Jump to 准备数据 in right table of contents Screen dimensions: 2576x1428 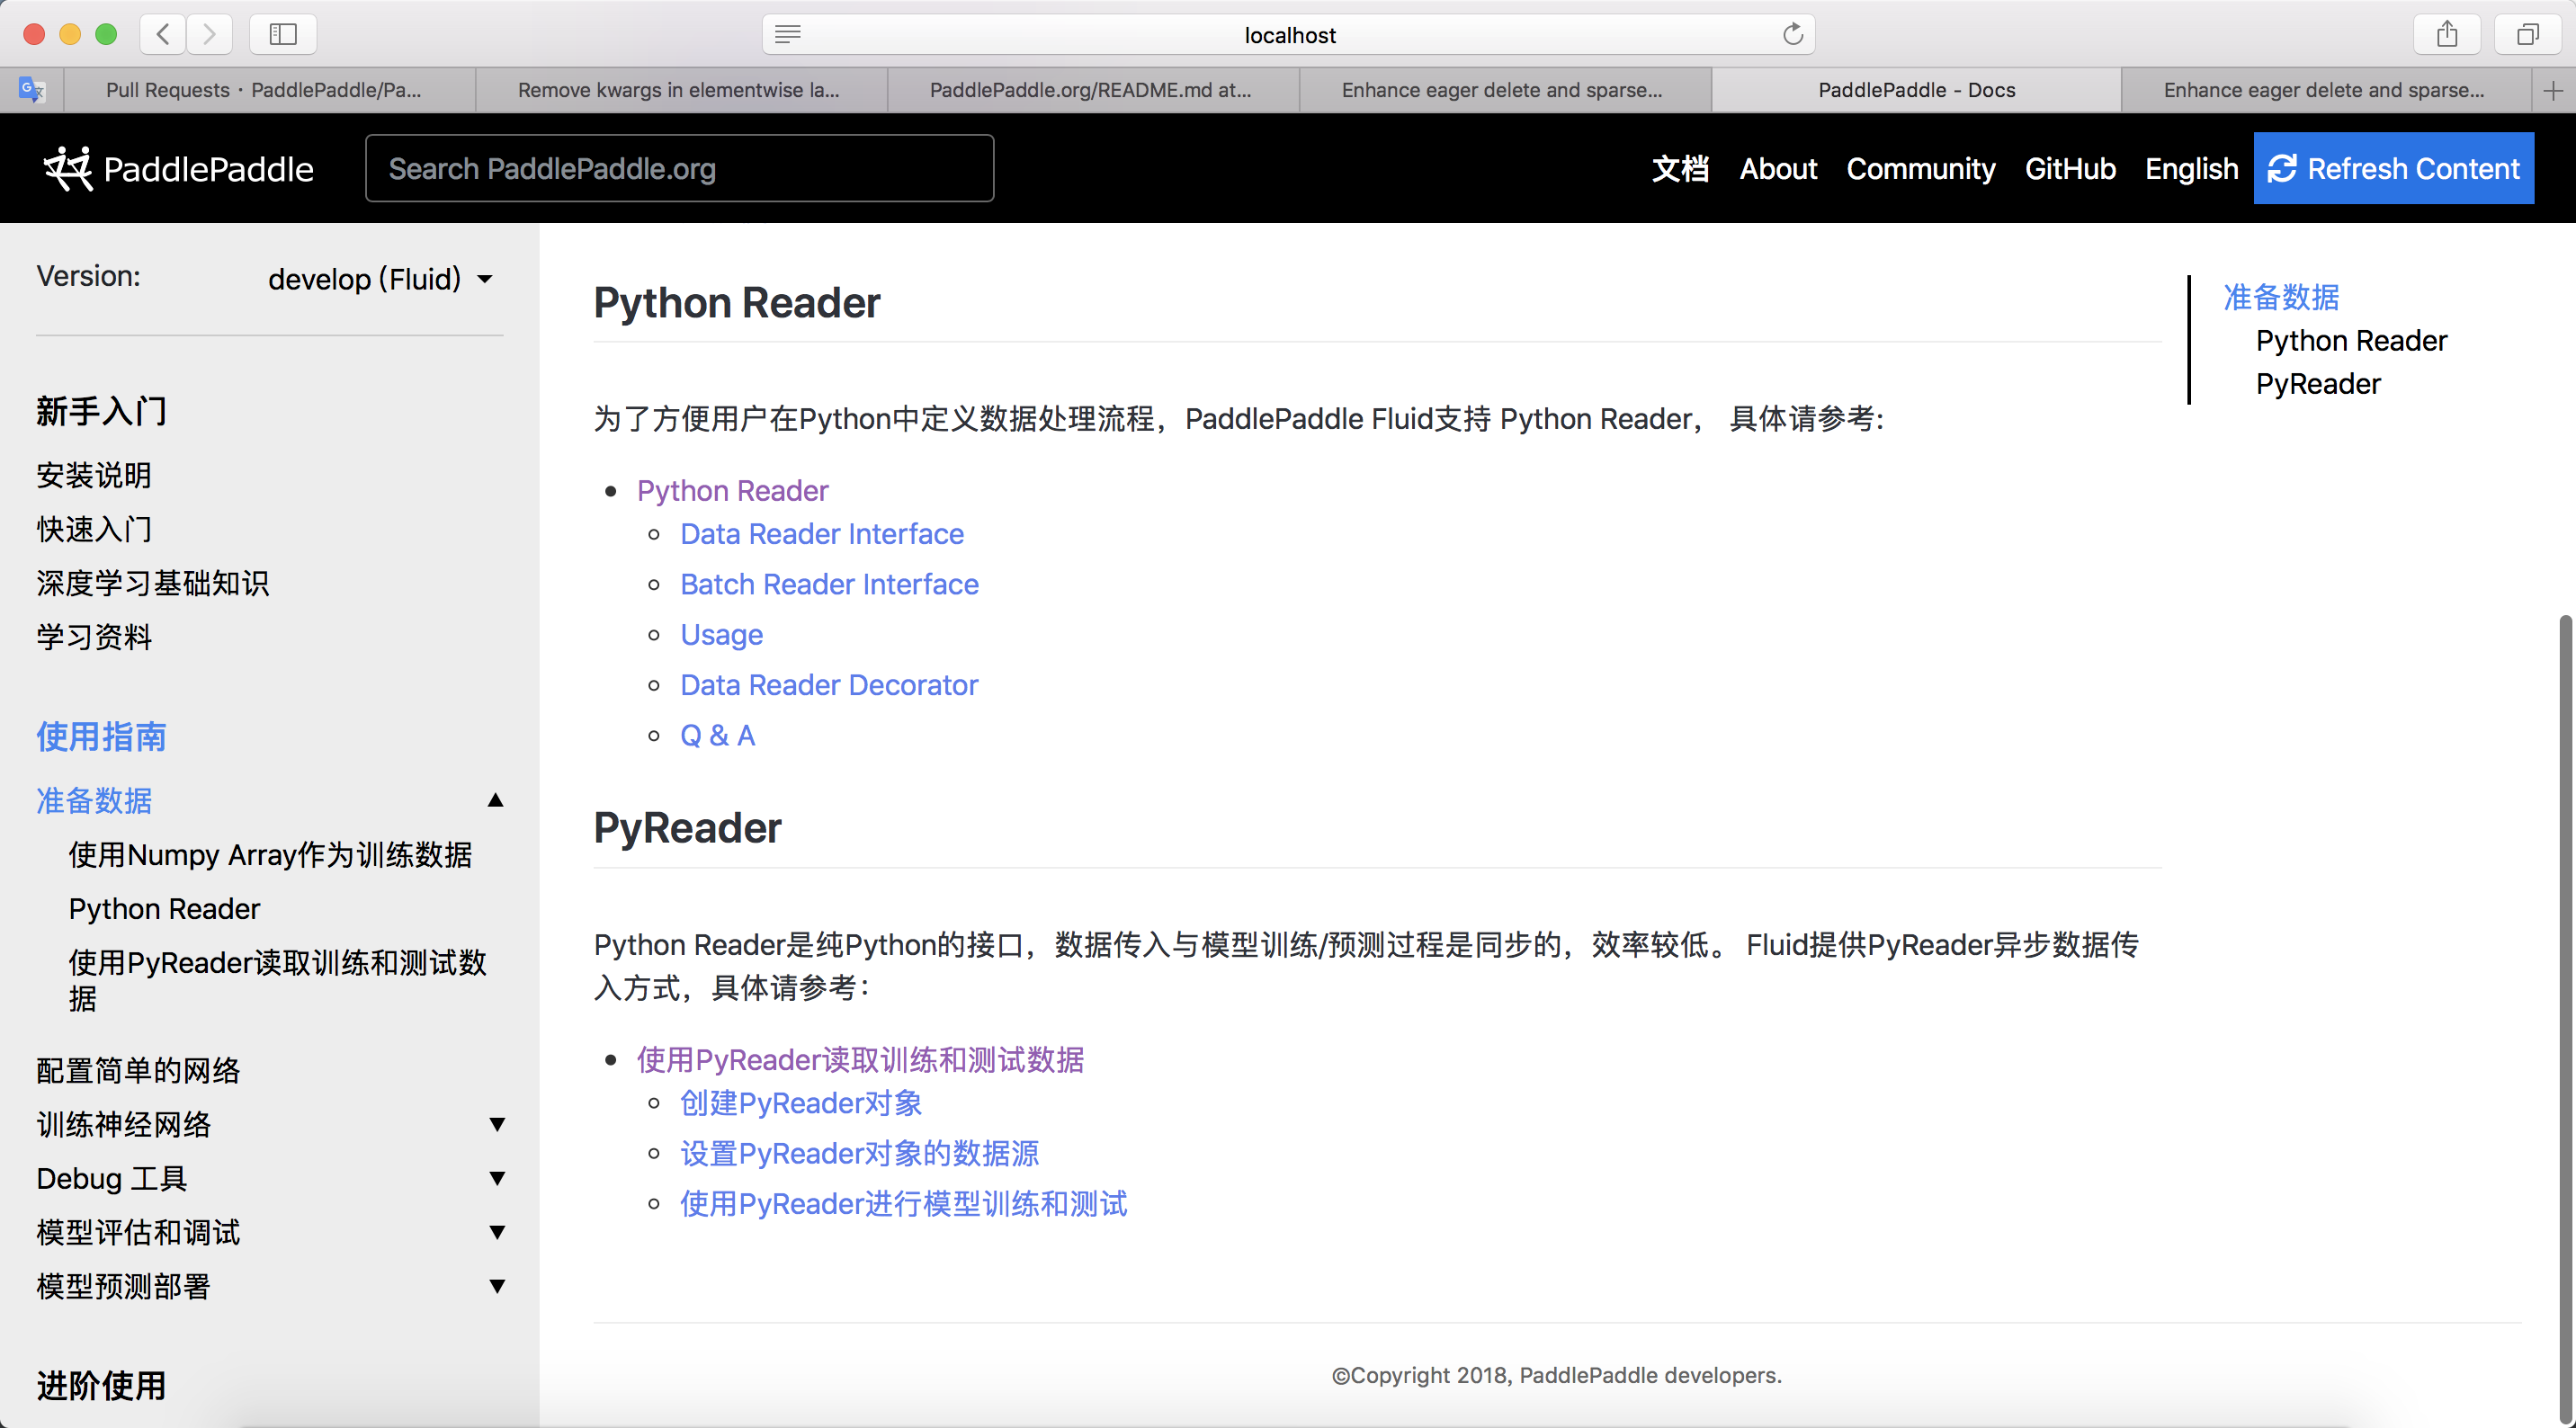[2281, 297]
